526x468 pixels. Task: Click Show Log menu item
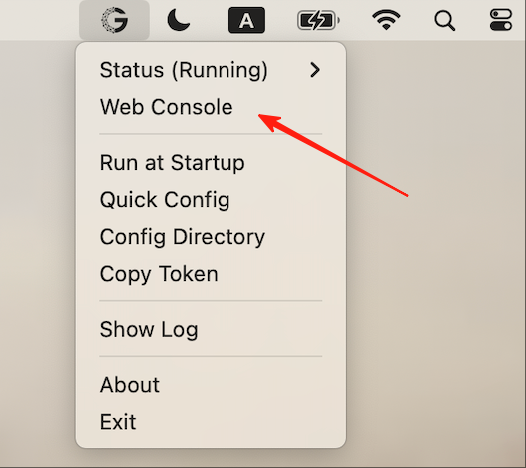click(211, 329)
